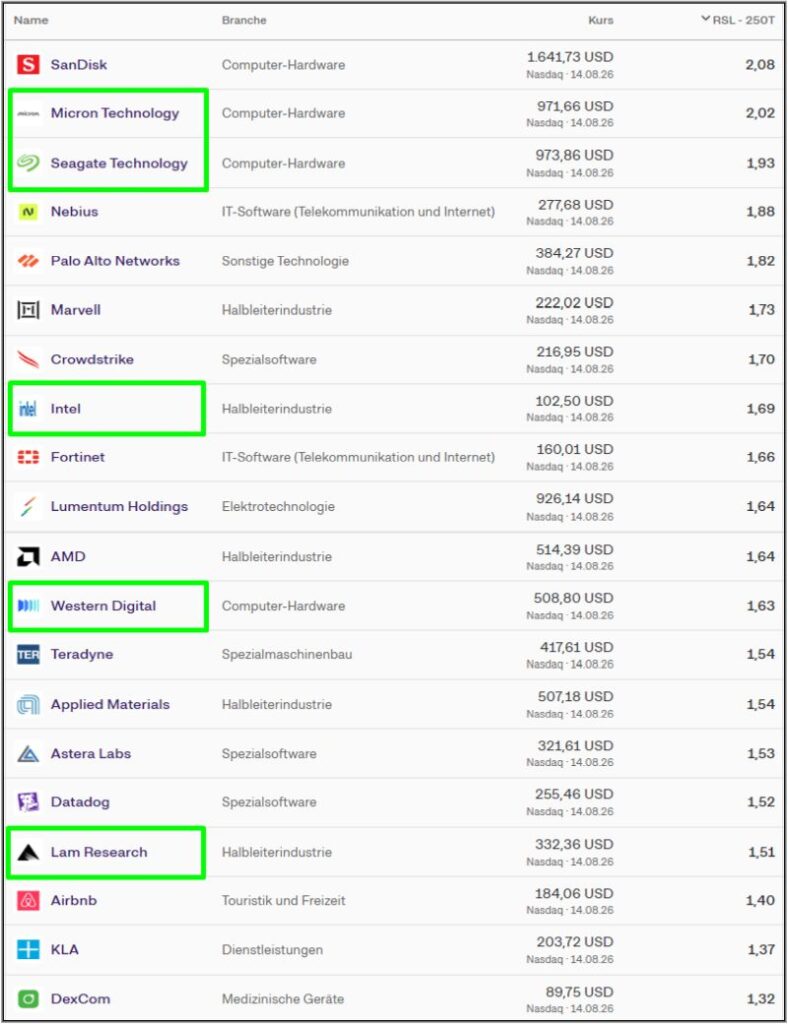The width and height of the screenshot is (788, 1024).
Task: Sort by the Name column header
Action: coord(31,20)
